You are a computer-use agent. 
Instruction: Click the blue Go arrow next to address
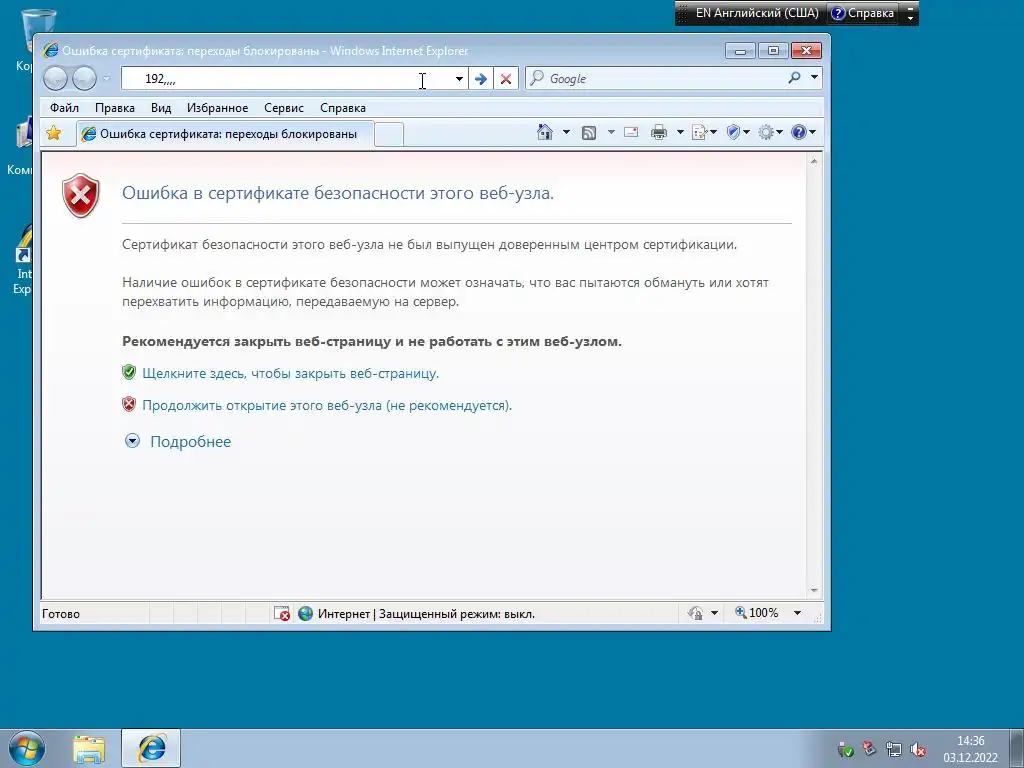coord(481,79)
